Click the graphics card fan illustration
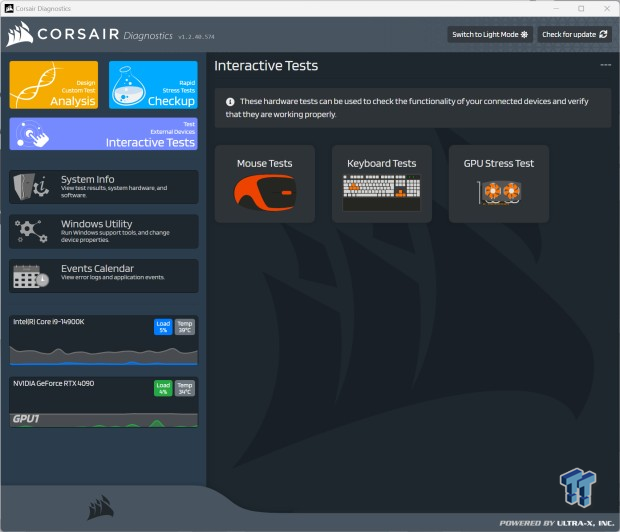Image resolution: width=620 pixels, height=532 pixels. (x=499, y=193)
